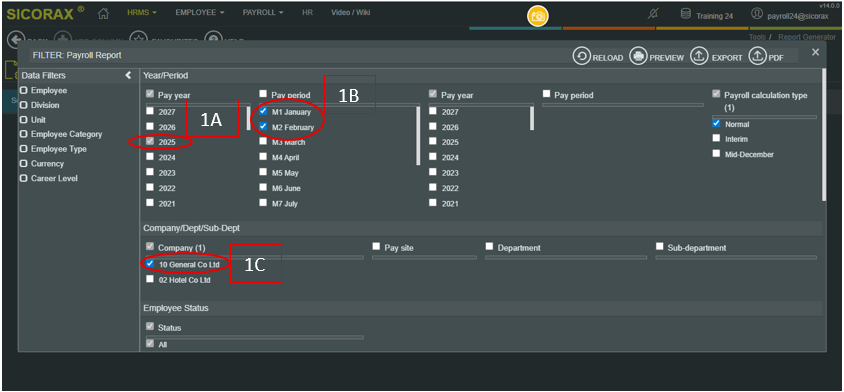Image resolution: width=844 pixels, height=392 pixels.
Task: Check the Mid-December payroll calculation type
Action: (716, 153)
